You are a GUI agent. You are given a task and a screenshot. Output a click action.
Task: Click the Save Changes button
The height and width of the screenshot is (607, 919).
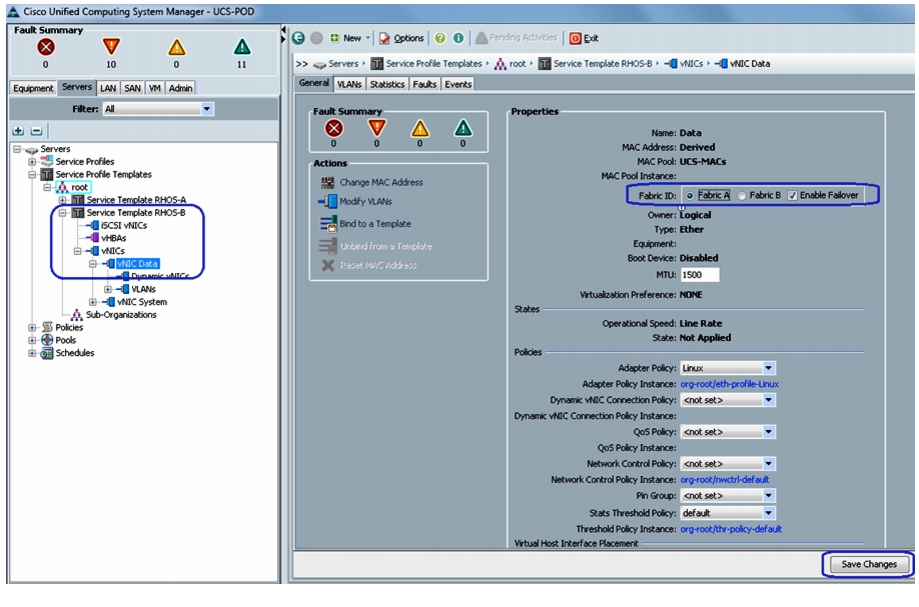click(869, 564)
